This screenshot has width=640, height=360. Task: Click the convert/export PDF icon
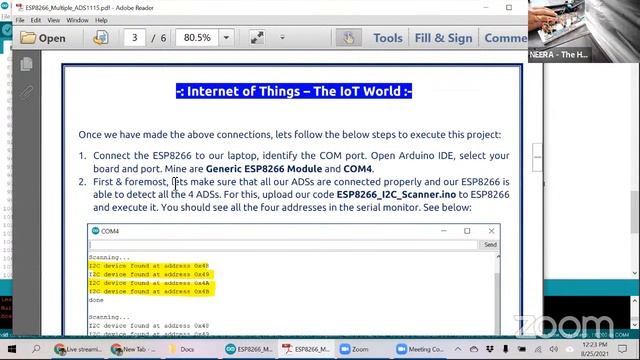coord(100,38)
